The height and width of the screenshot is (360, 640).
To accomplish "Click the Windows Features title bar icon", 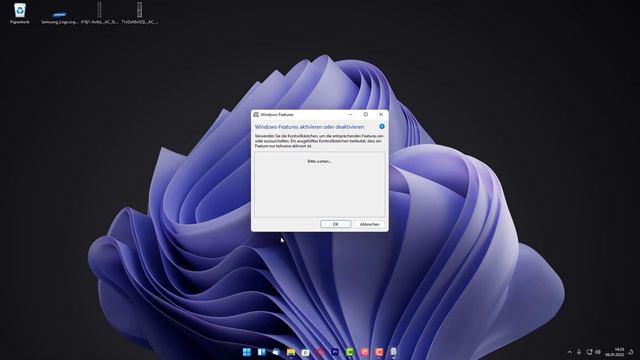I will click(256, 115).
